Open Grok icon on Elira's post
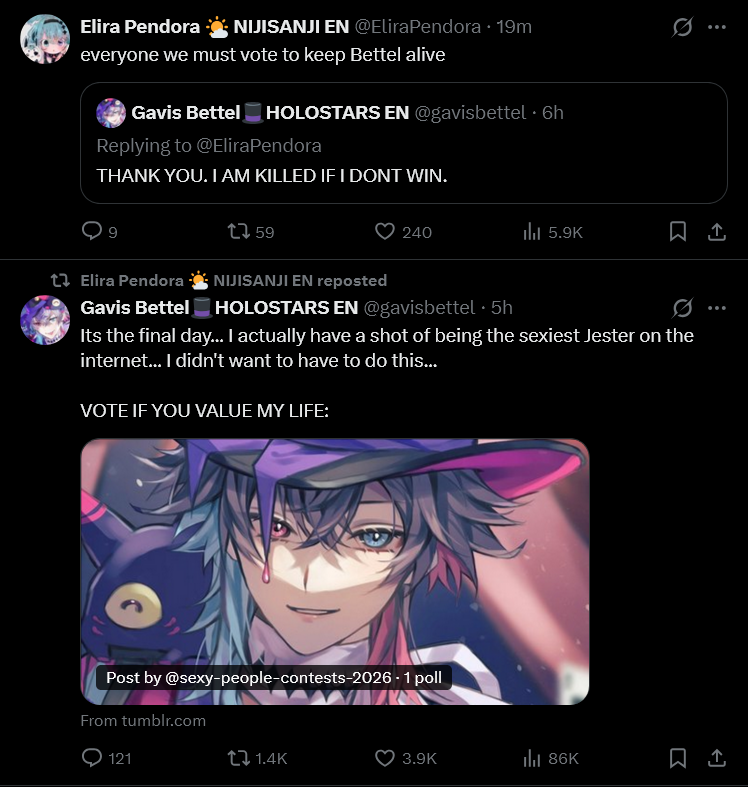 click(x=682, y=27)
